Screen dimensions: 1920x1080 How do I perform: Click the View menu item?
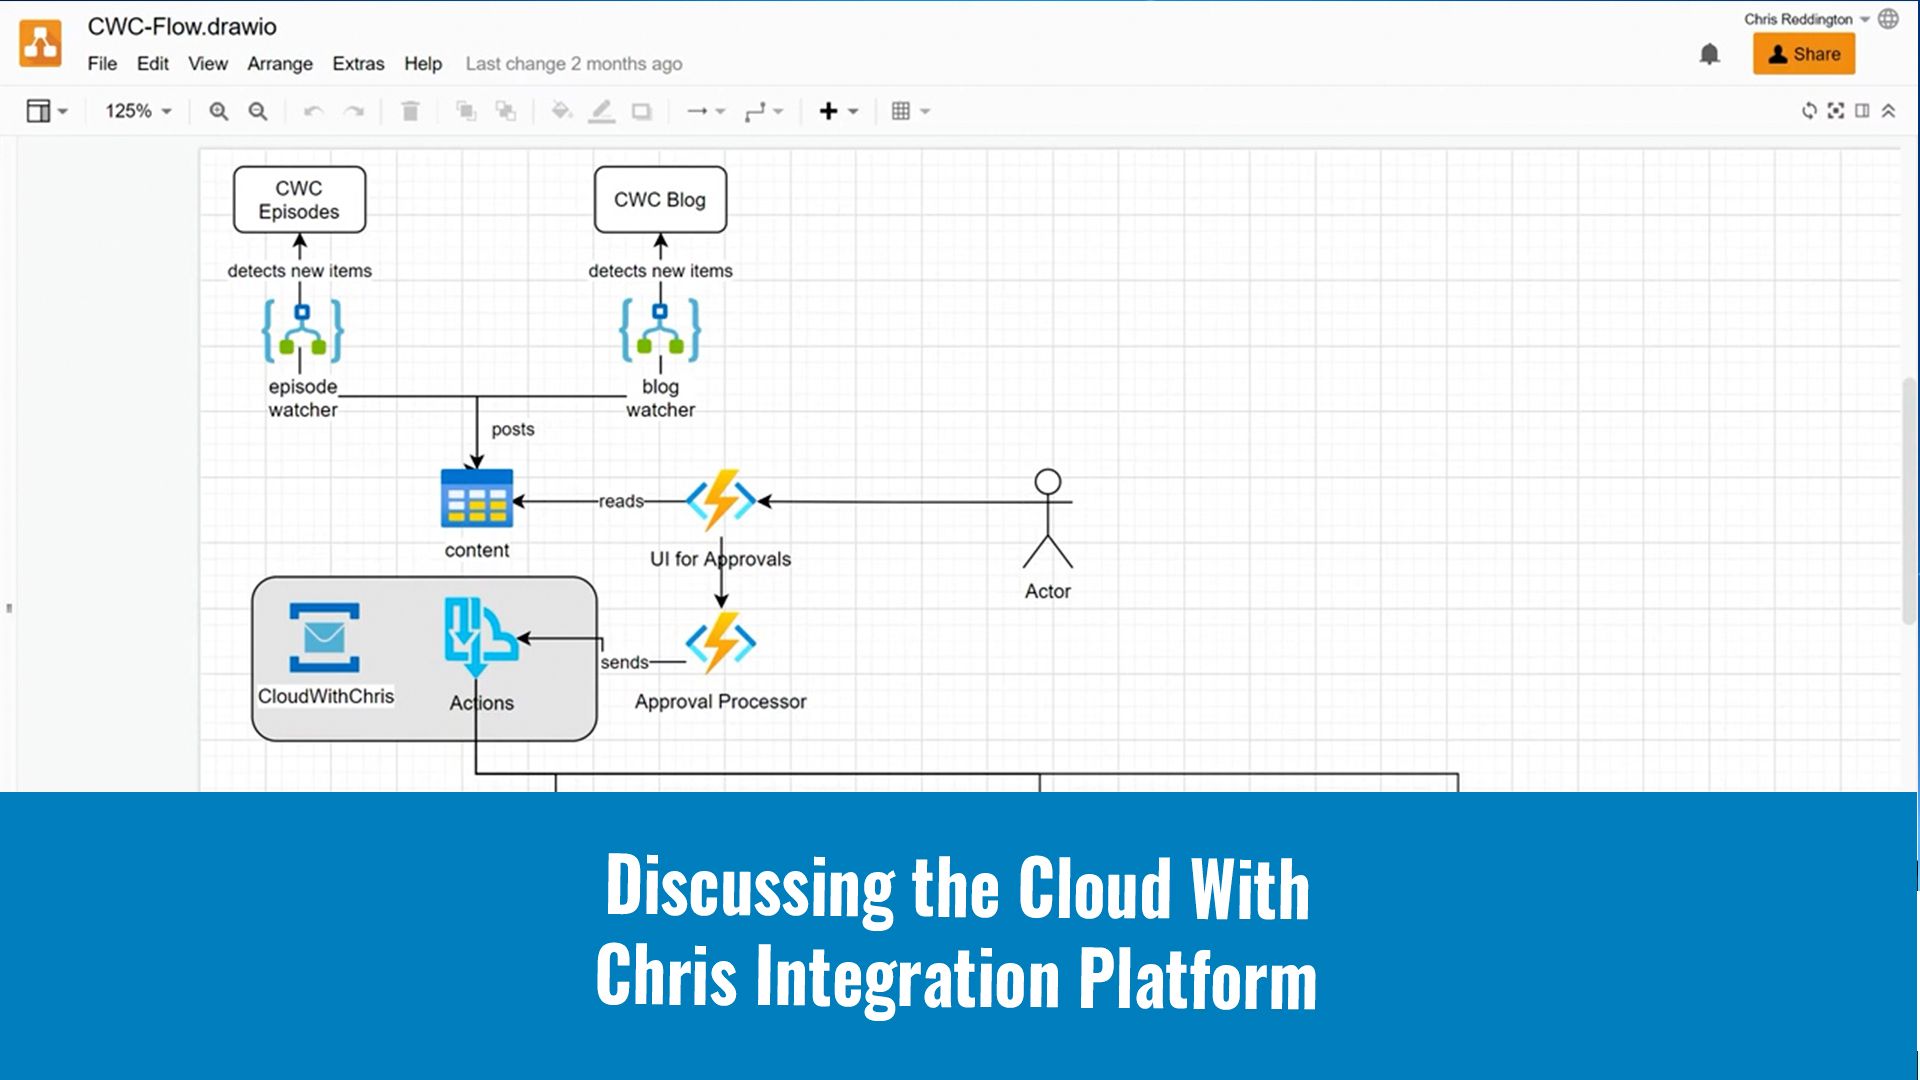click(206, 63)
